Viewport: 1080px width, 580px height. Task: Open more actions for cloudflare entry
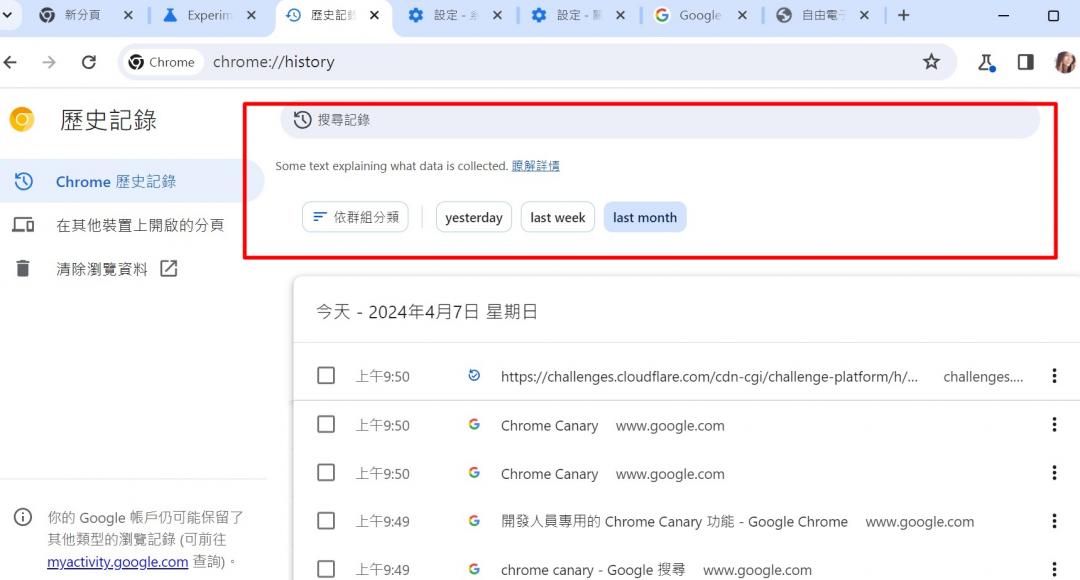(1054, 376)
